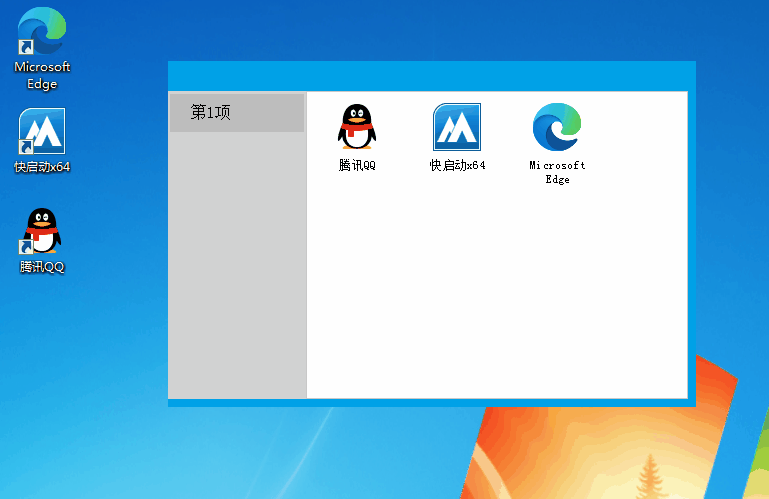Screen dimensions: 769x499
Task: Select the 腾讯QQ desktop shortcut icon
Action: (42, 231)
